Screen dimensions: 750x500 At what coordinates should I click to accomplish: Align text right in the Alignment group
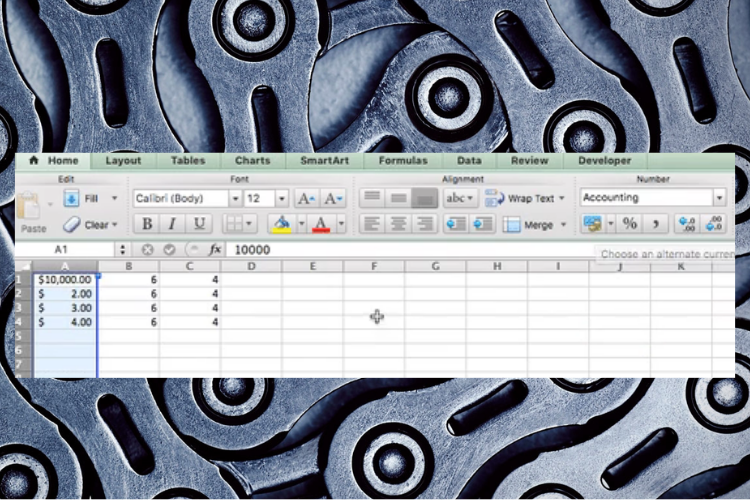(424, 223)
